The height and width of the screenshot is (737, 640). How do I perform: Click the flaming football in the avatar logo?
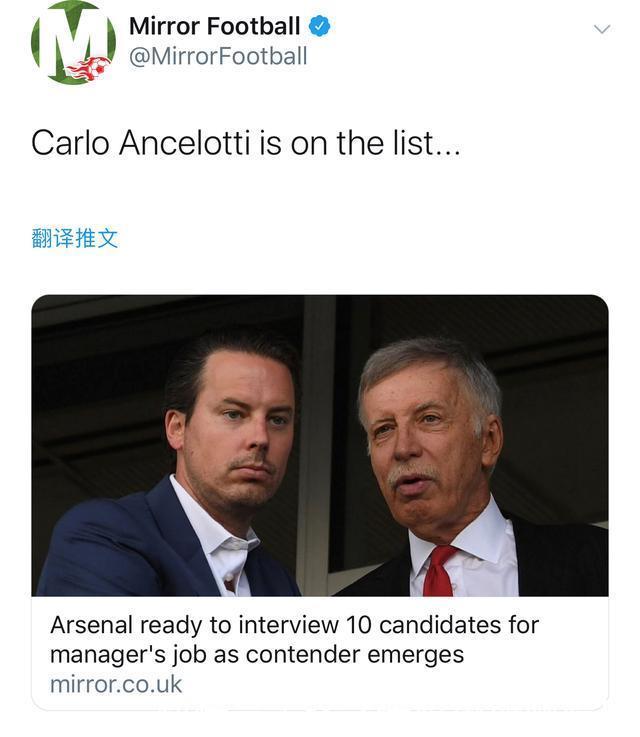coord(89,68)
